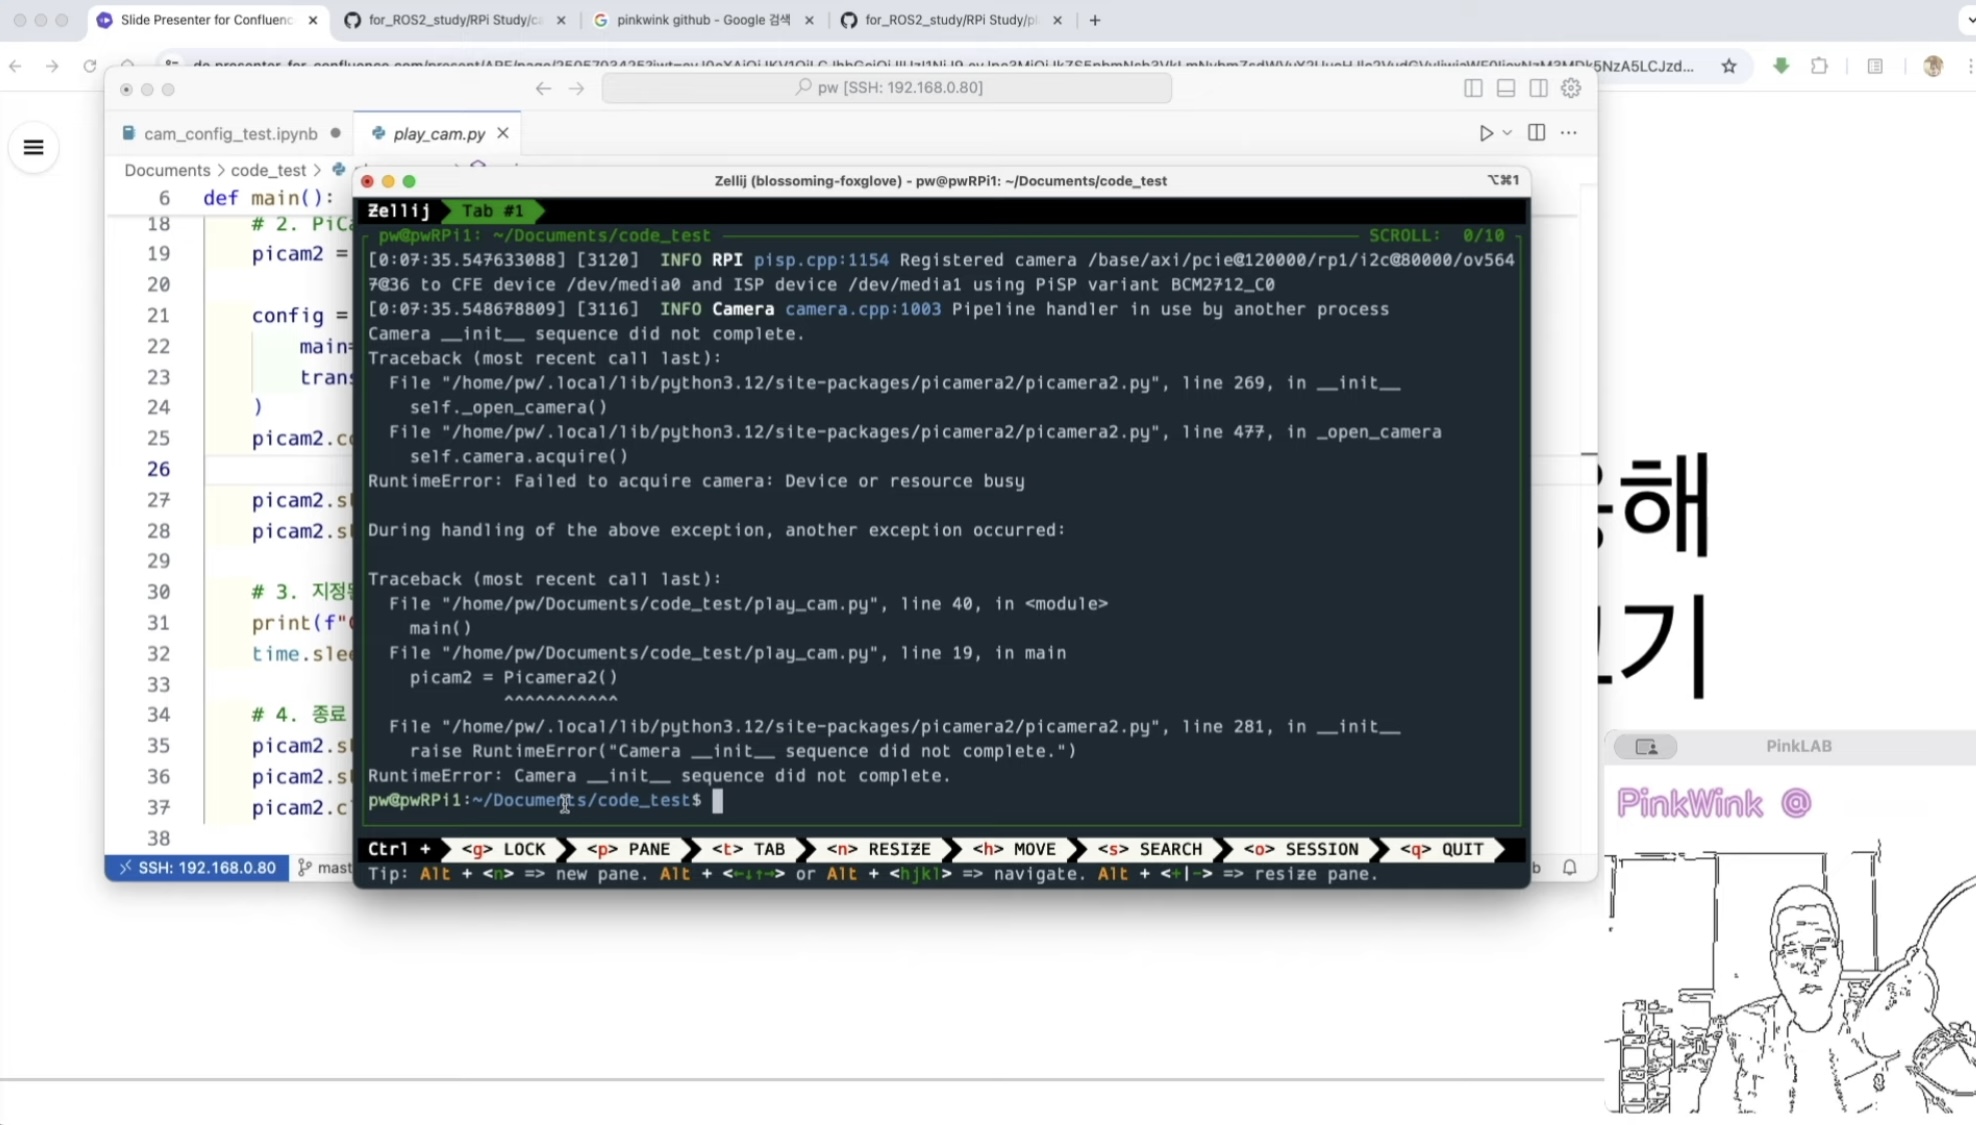Open the hamburger menu in the presenter
The height and width of the screenshot is (1125, 1976).
click(x=33, y=148)
